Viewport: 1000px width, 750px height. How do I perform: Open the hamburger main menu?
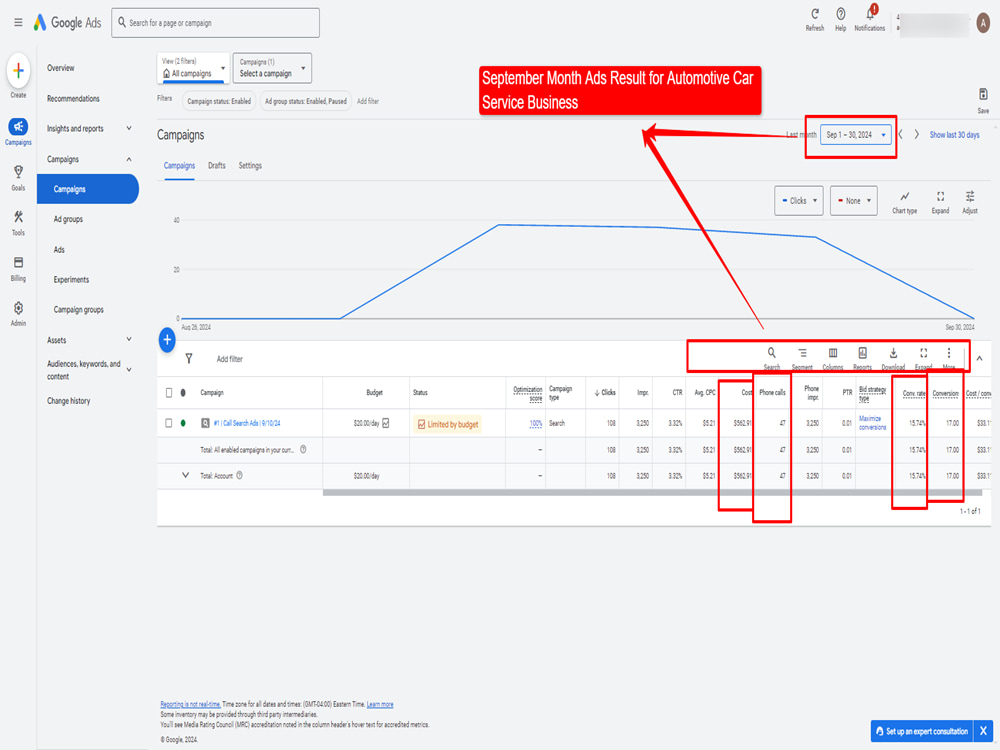click(18, 22)
